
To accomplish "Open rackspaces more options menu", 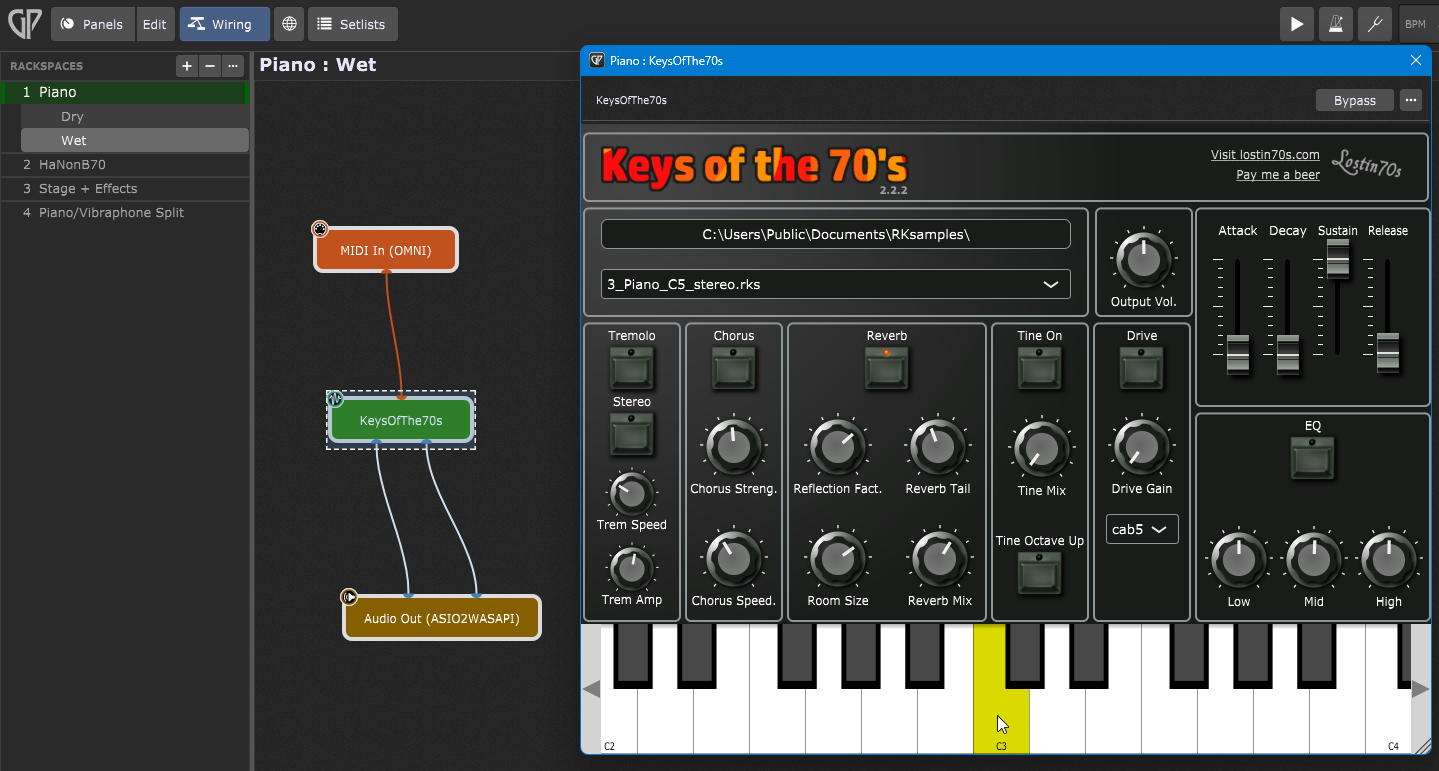I will click(233, 66).
